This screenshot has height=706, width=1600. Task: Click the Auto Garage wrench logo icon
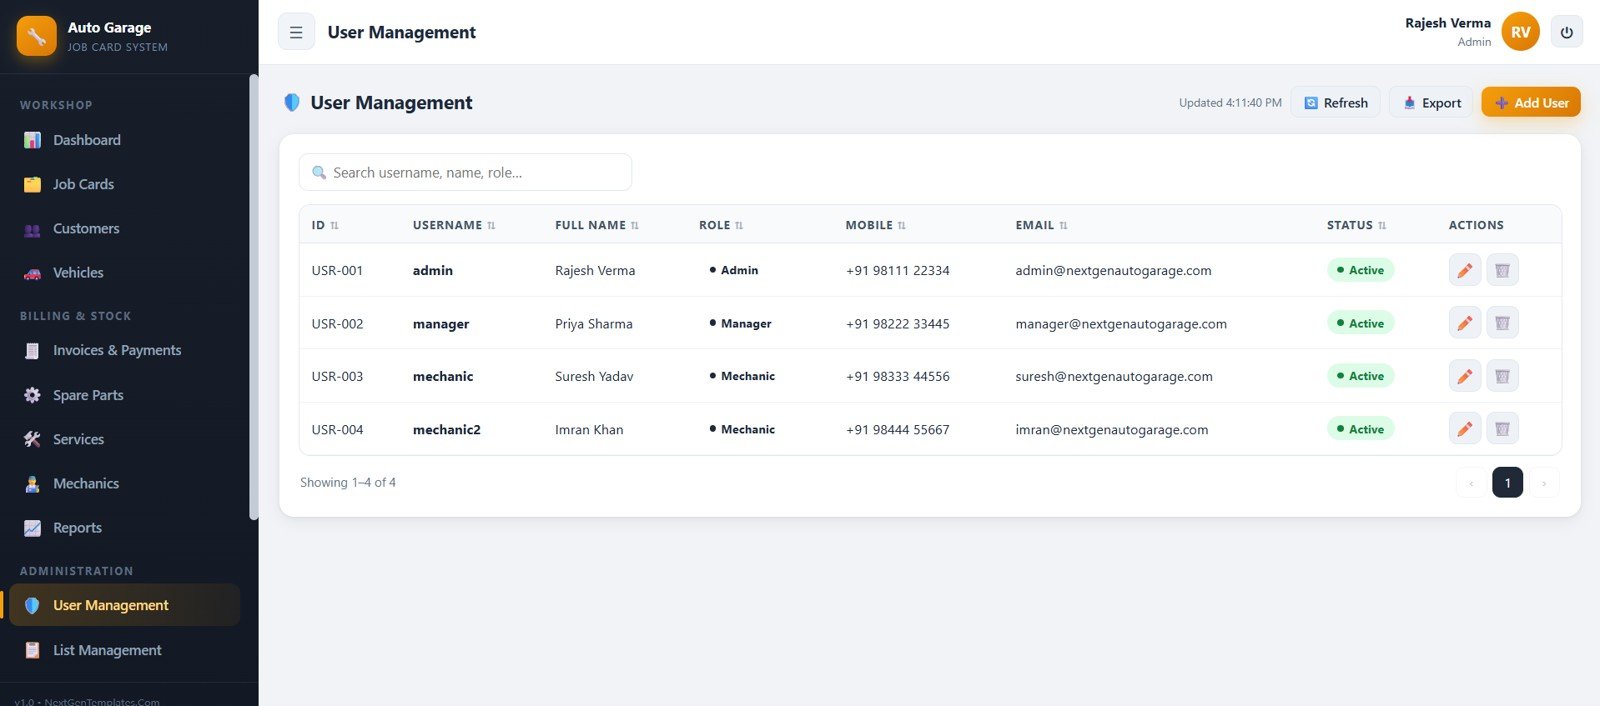[x=37, y=36]
